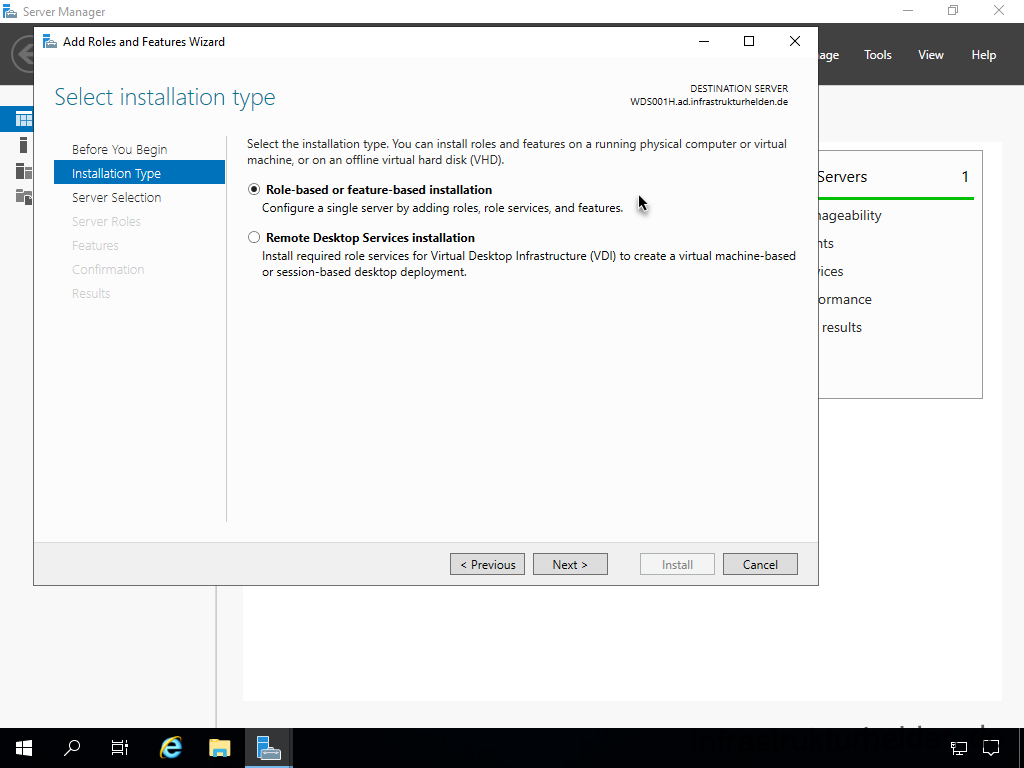The image size is (1024, 768).
Task: Click the Previous button
Action: click(x=487, y=564)
